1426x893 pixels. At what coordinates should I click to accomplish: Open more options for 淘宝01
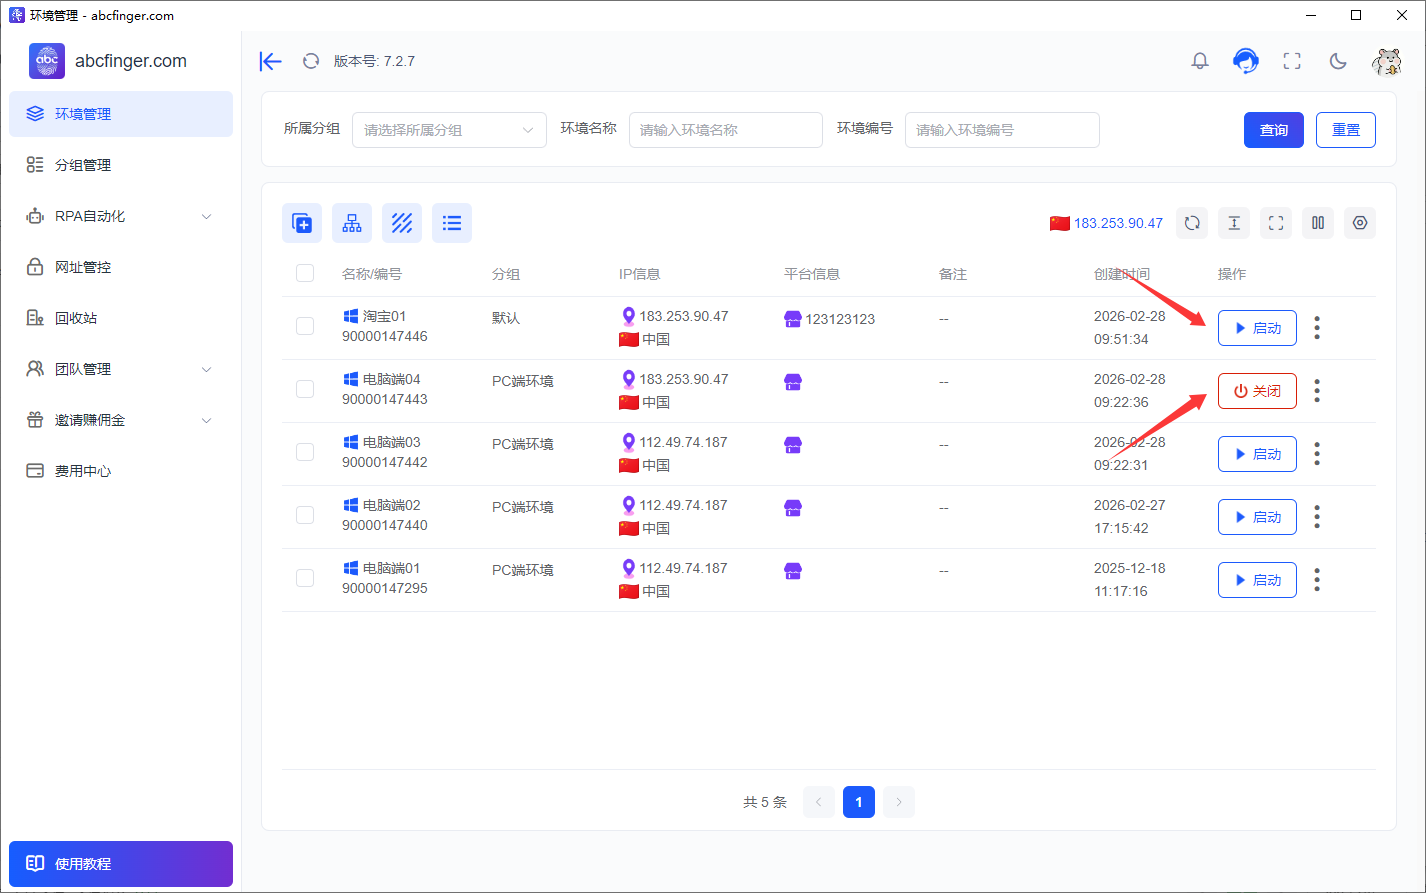1317,328
